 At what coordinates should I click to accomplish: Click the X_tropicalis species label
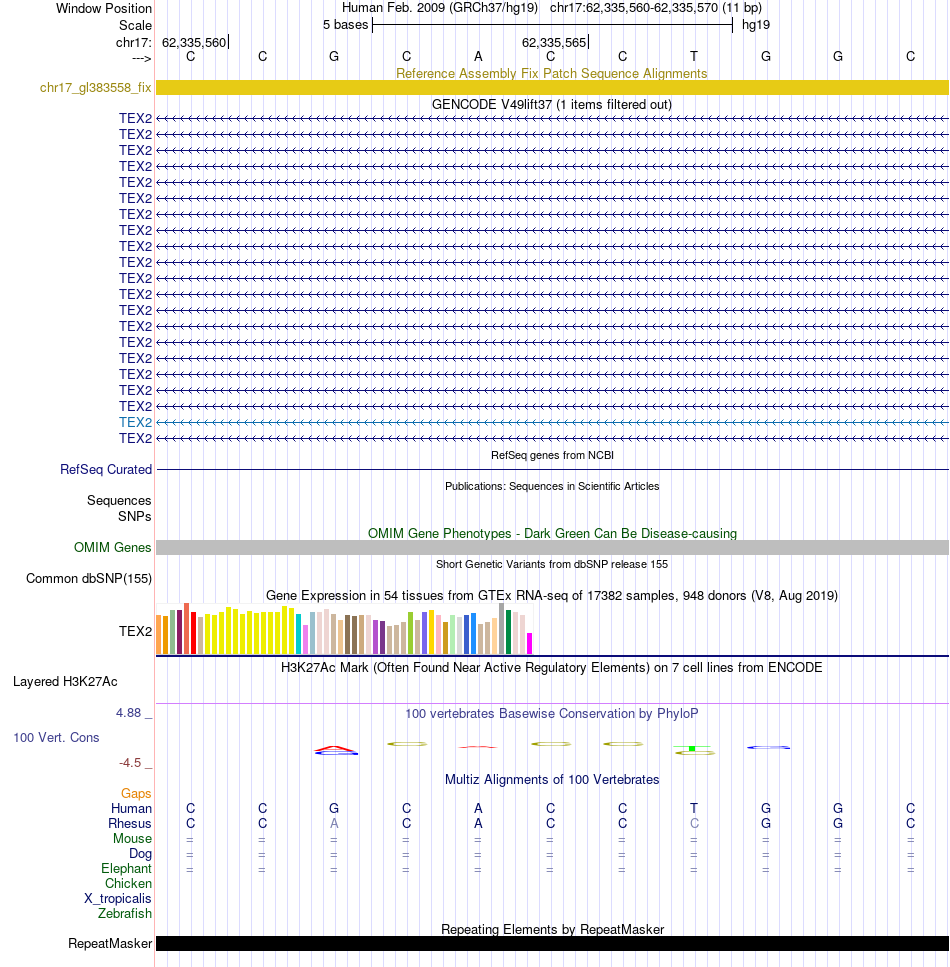[x=118, y=899]
